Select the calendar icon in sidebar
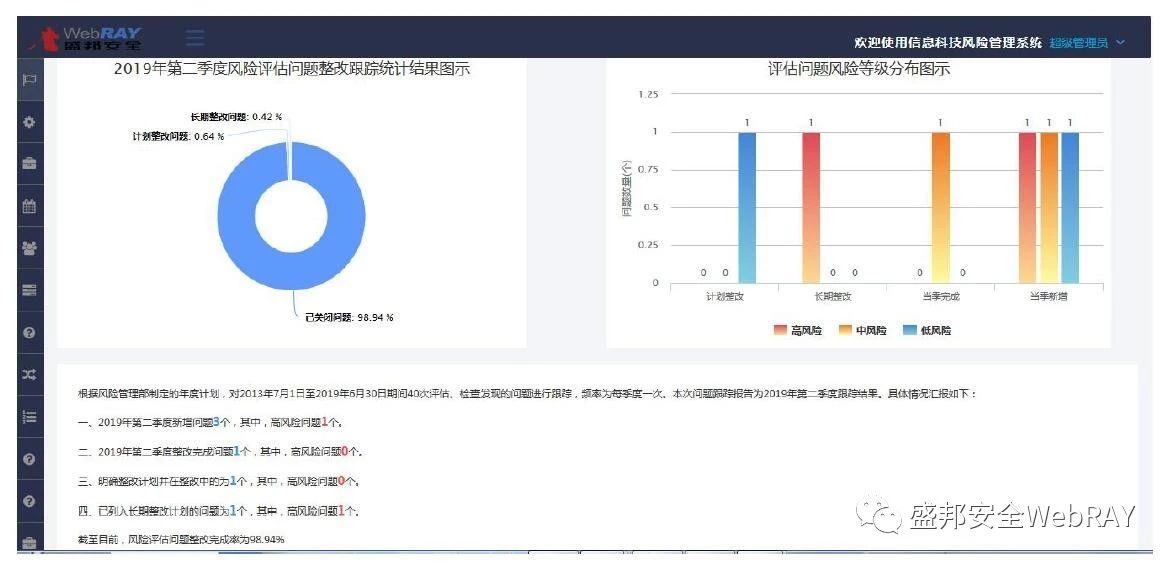Viewport: 1173px width, 568px height. [x=29, y=207]
